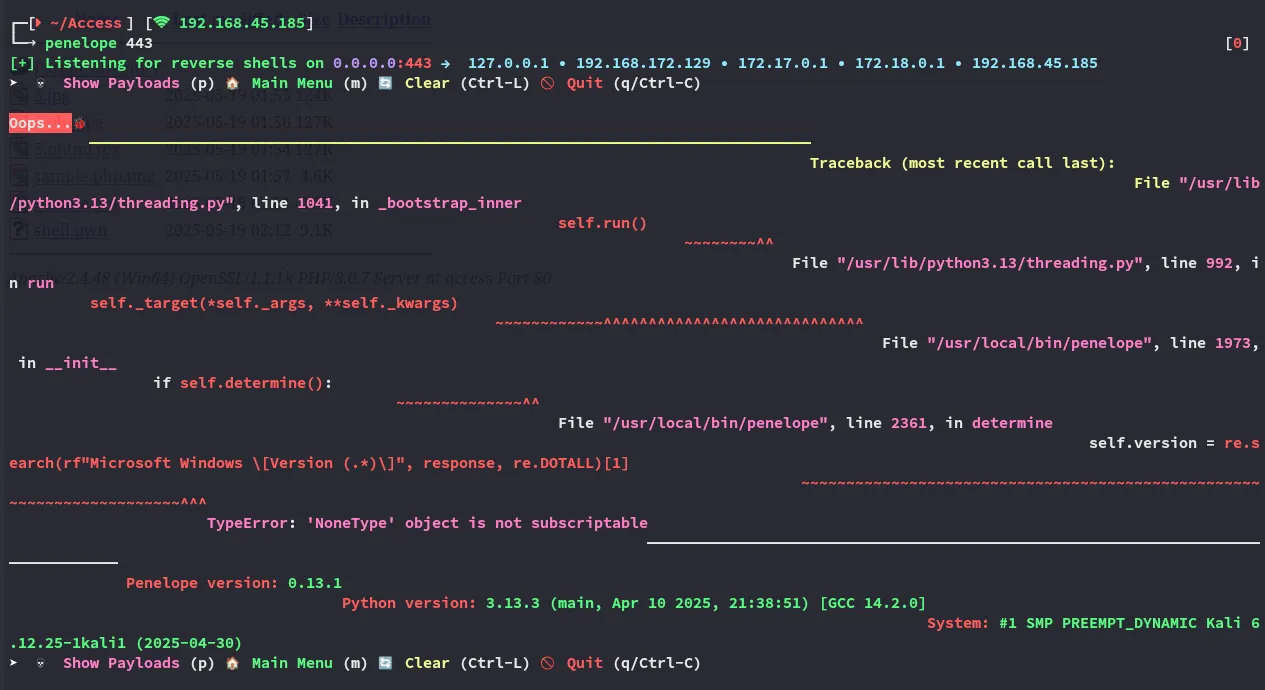1265x690 pixels.
Task: Click the house icon in the top menu line
Action: [x=233, y=83]
